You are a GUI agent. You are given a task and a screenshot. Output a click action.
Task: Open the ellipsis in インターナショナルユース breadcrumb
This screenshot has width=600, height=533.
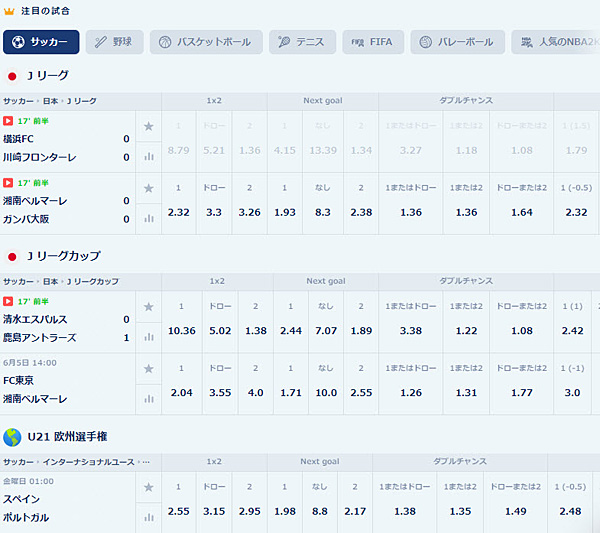[146, 462]
